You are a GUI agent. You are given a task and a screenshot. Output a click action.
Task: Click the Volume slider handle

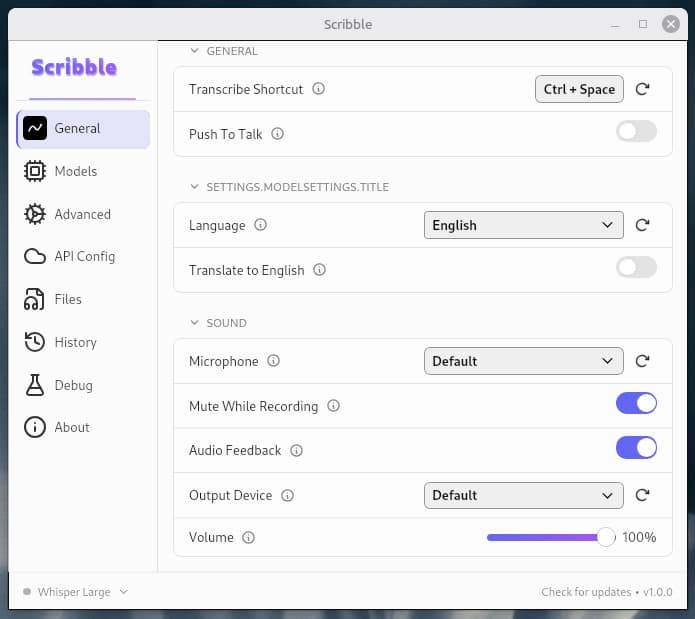605,538
